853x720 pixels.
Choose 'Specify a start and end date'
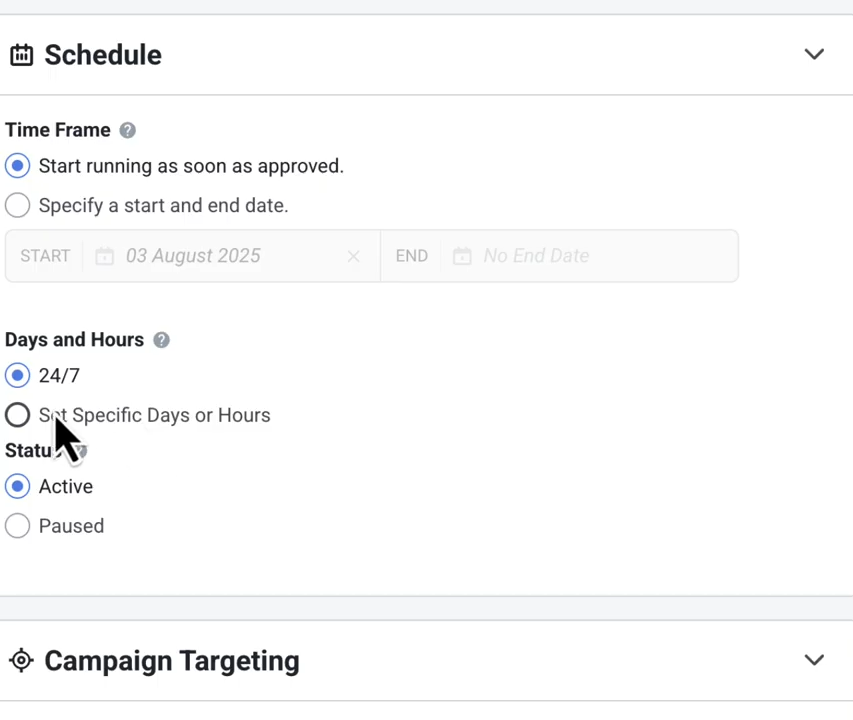pos(17,206)
